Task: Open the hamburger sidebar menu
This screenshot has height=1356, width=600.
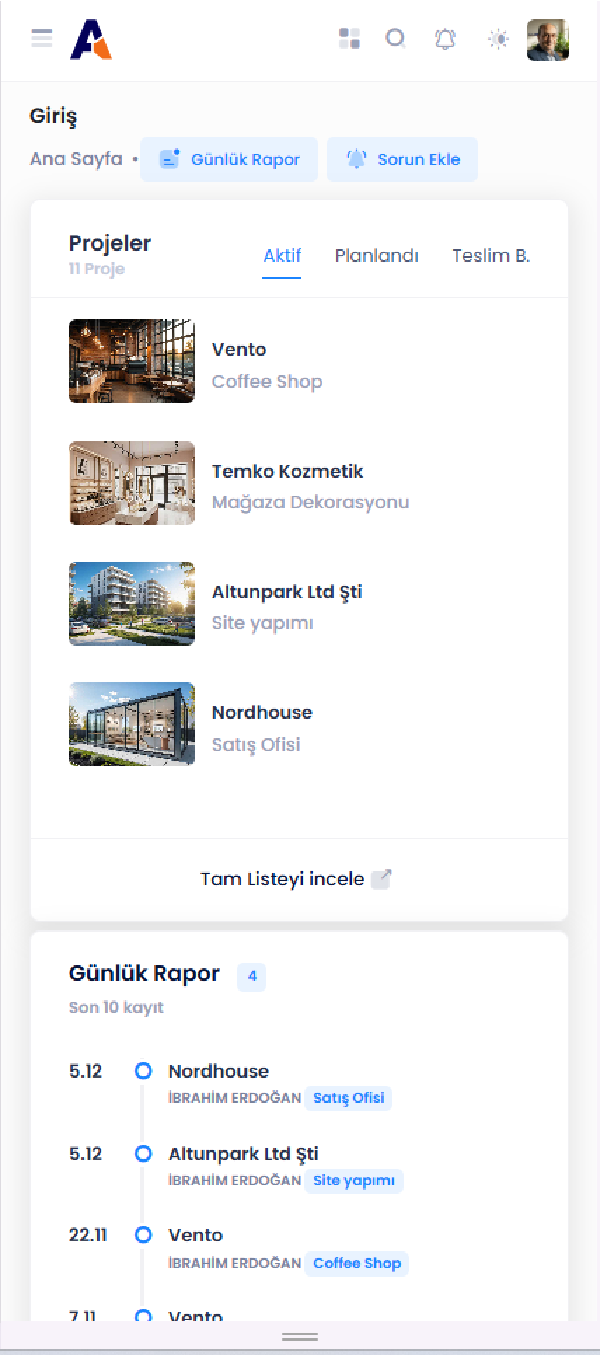Action: pyautogui.click(x=41, y=39)
